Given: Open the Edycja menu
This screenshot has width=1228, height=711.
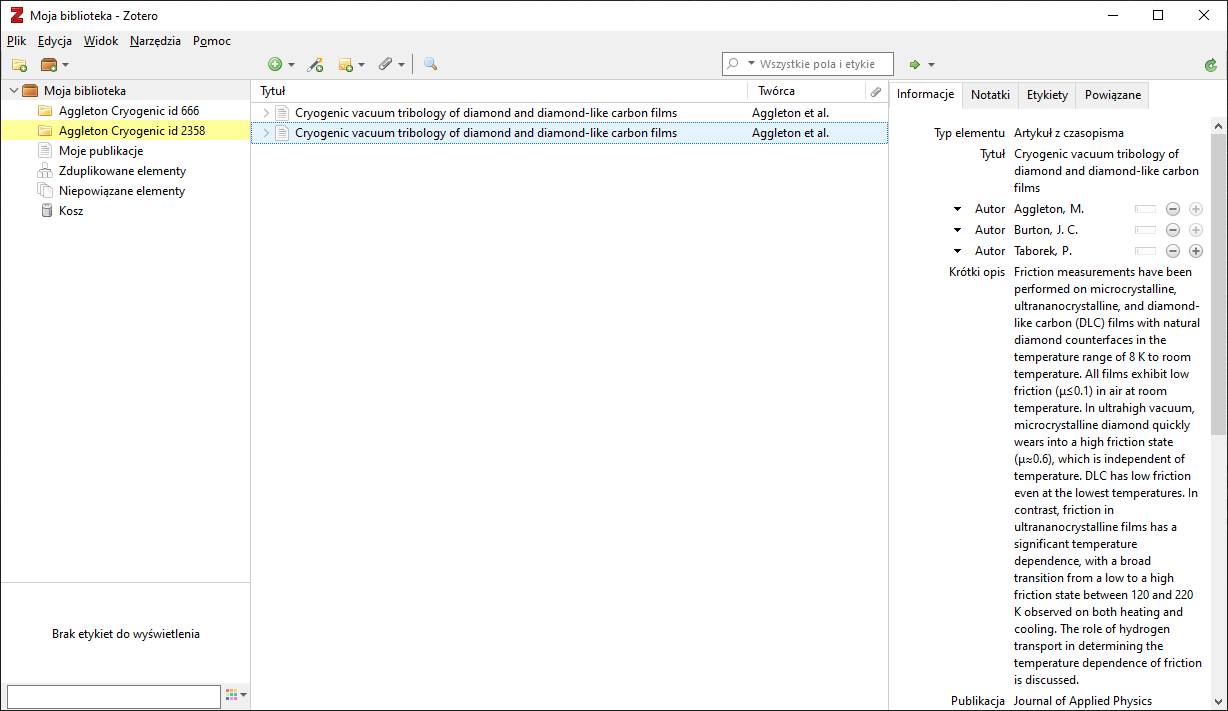Looking at the screenshot, I should click(55, 41).
